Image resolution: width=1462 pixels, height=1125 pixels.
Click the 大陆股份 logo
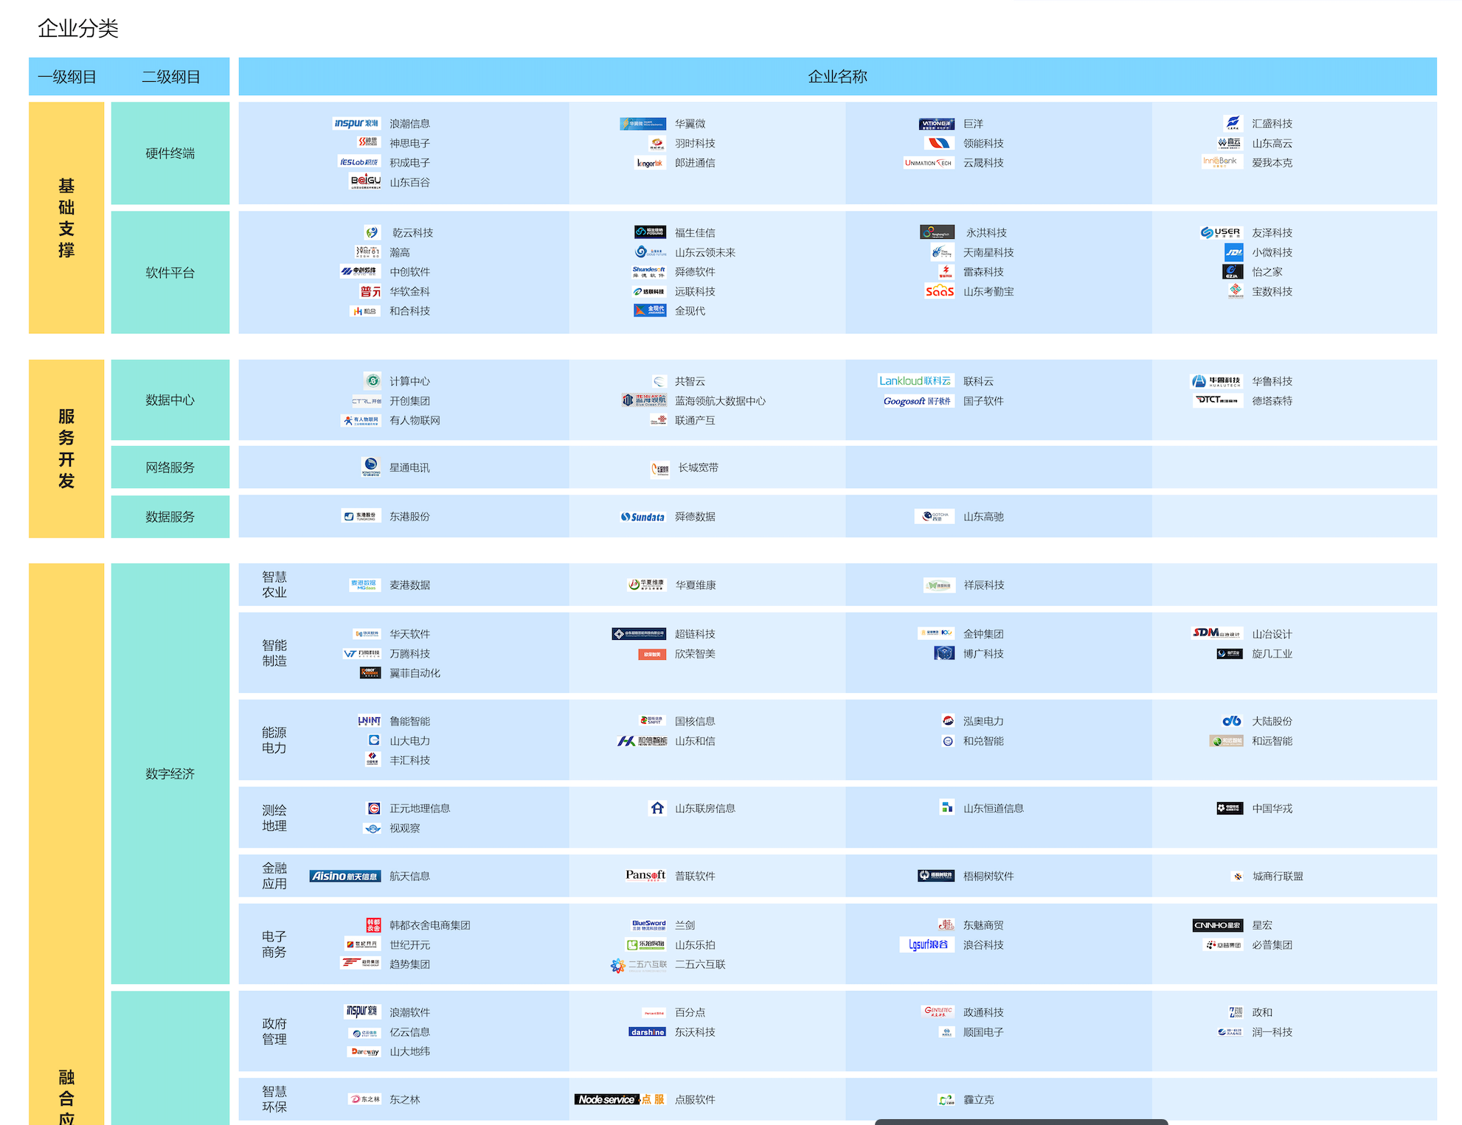click(1232, 721)
